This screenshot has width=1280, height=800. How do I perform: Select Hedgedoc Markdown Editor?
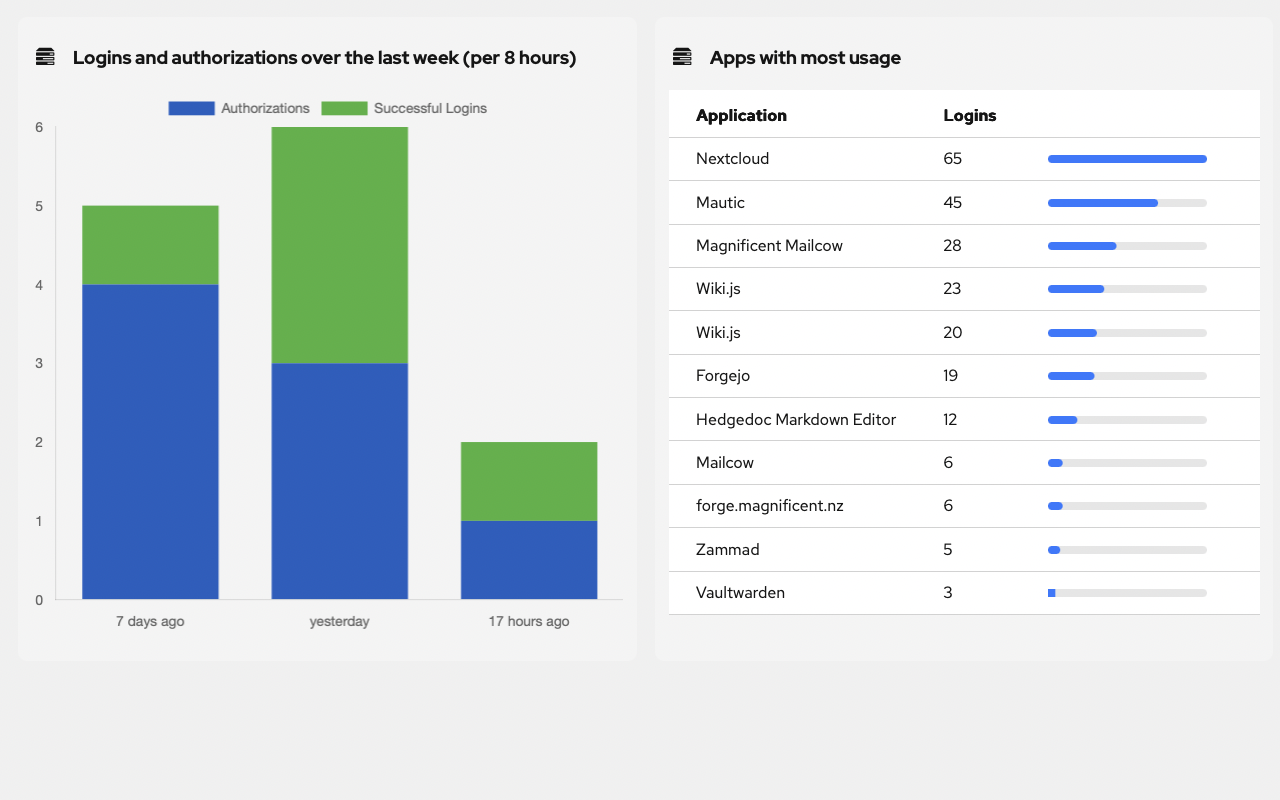[x=964, y=419]
